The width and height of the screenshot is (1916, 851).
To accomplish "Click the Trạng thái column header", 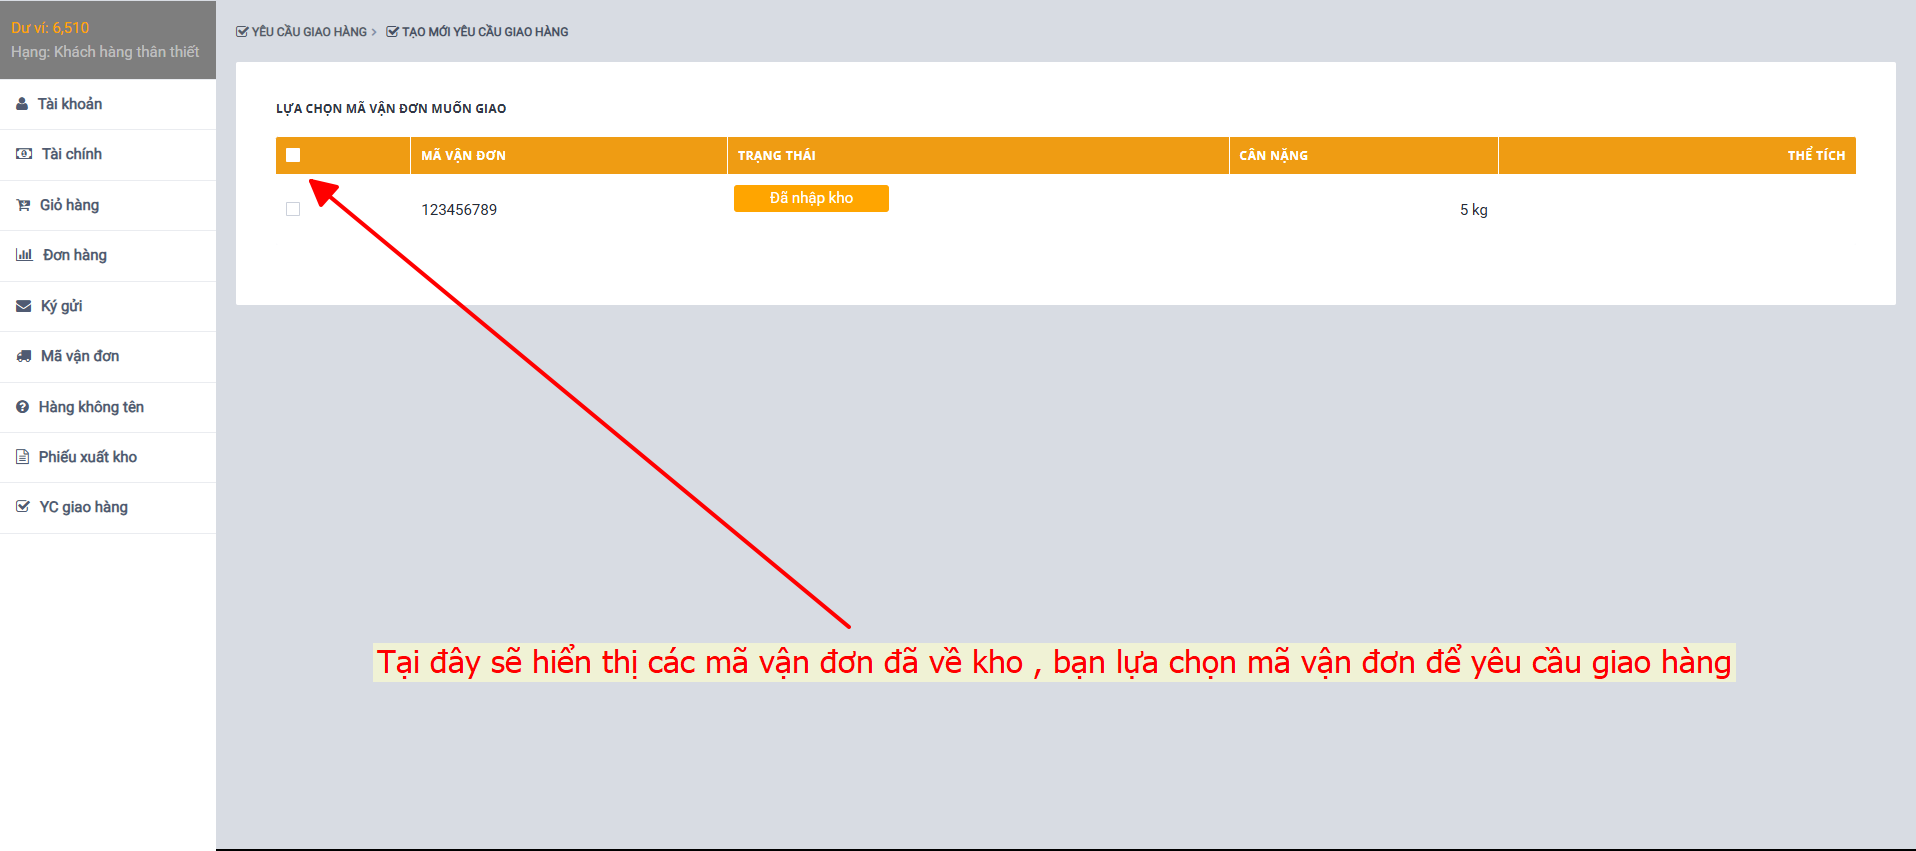I will tap(776, 155).
